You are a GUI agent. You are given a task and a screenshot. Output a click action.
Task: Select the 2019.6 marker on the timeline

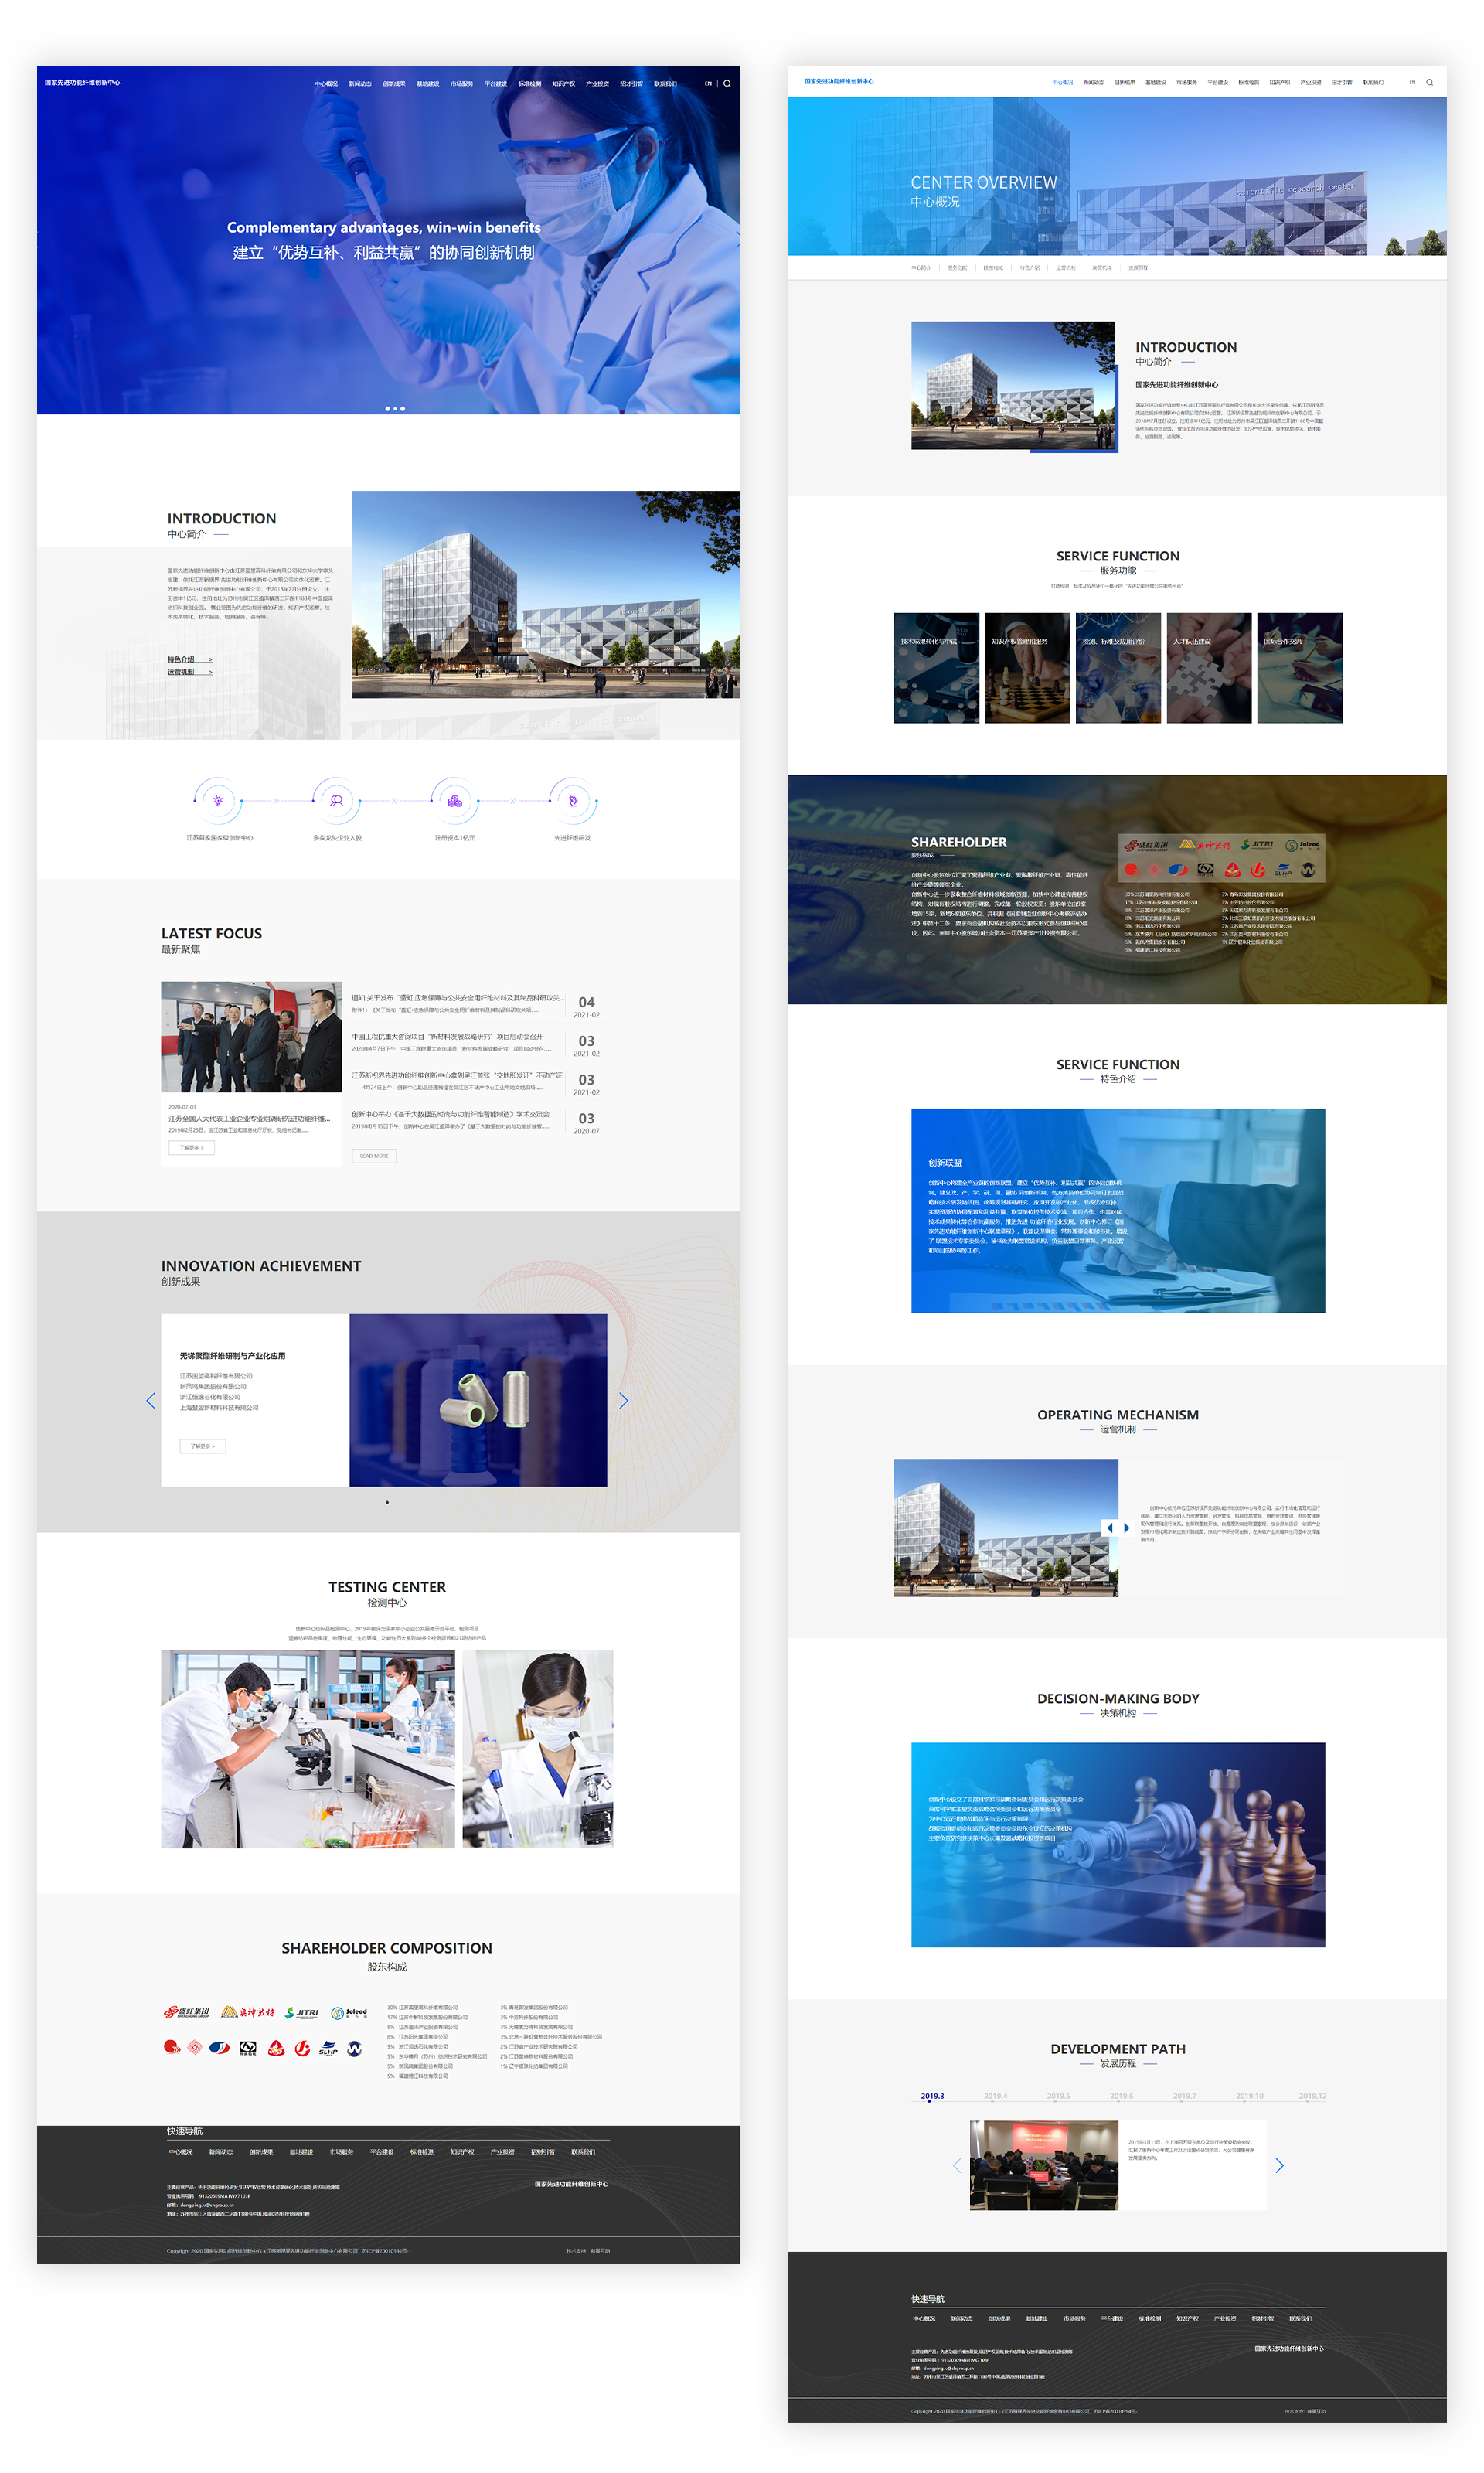pyautogui.click(x=1121, y=2096)
